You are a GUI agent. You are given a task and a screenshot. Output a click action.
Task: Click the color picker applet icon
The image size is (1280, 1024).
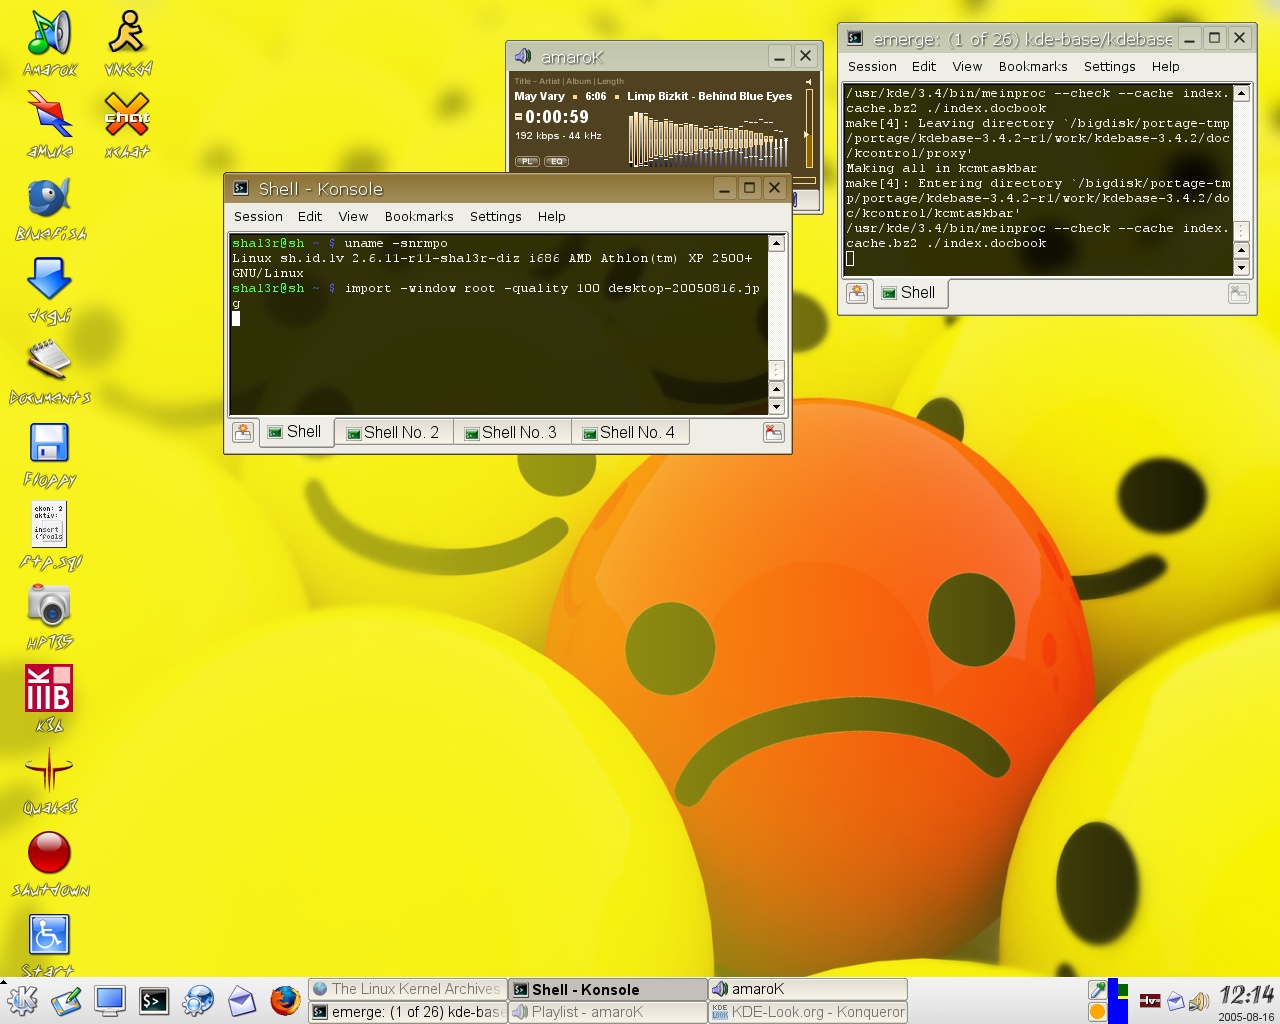[1097, 990]
